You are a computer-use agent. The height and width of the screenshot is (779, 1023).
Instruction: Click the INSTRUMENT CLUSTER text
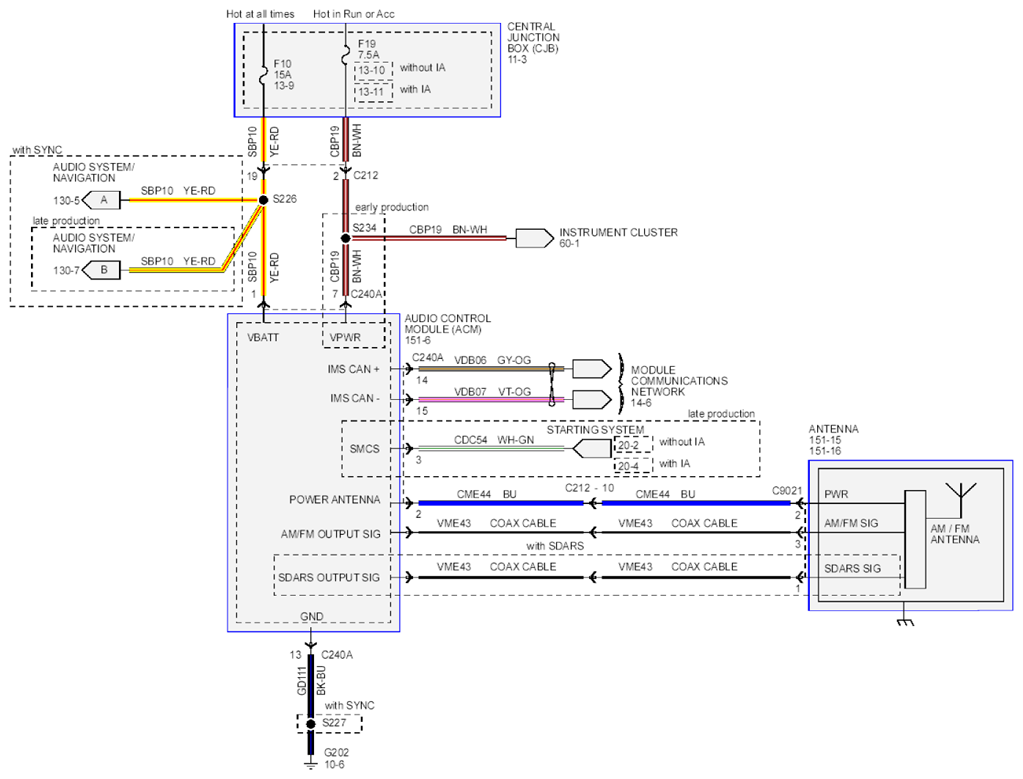pos(618,232)
